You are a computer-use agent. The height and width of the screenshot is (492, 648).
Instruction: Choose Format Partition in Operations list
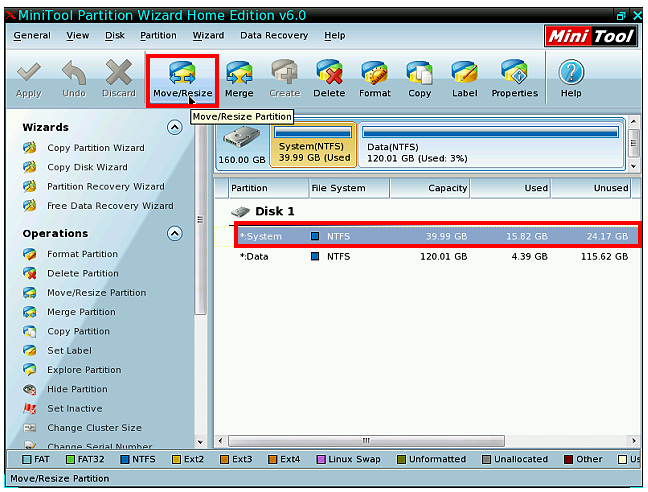point(71,254)
